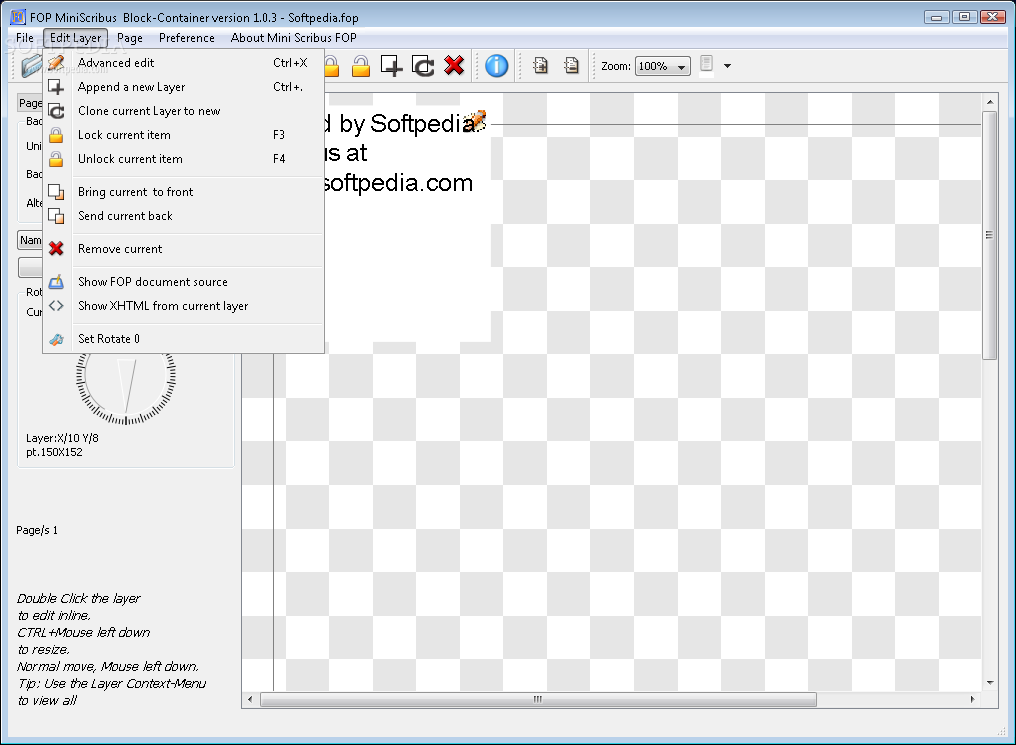Click the 'Page/s 1' label
The image size is (1016, 745).
(37, 530)
